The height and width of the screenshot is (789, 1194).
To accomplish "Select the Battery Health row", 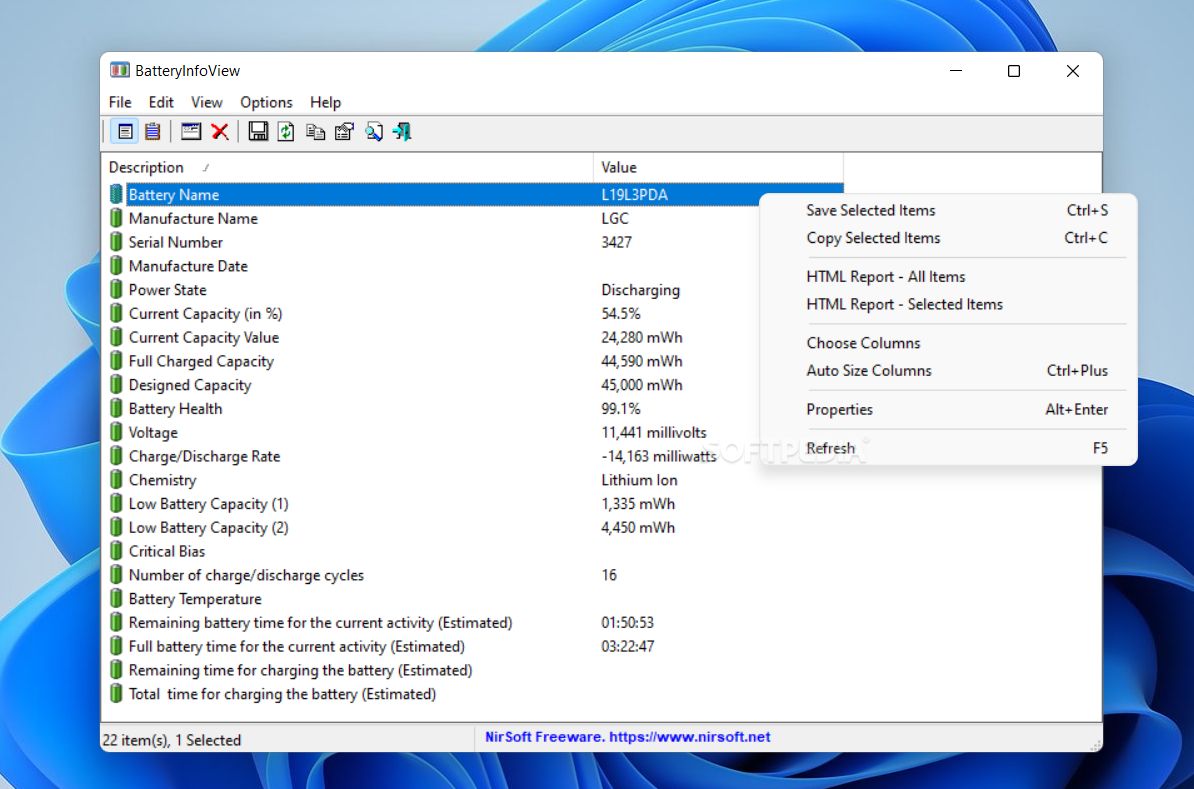I will coord(174,408).
